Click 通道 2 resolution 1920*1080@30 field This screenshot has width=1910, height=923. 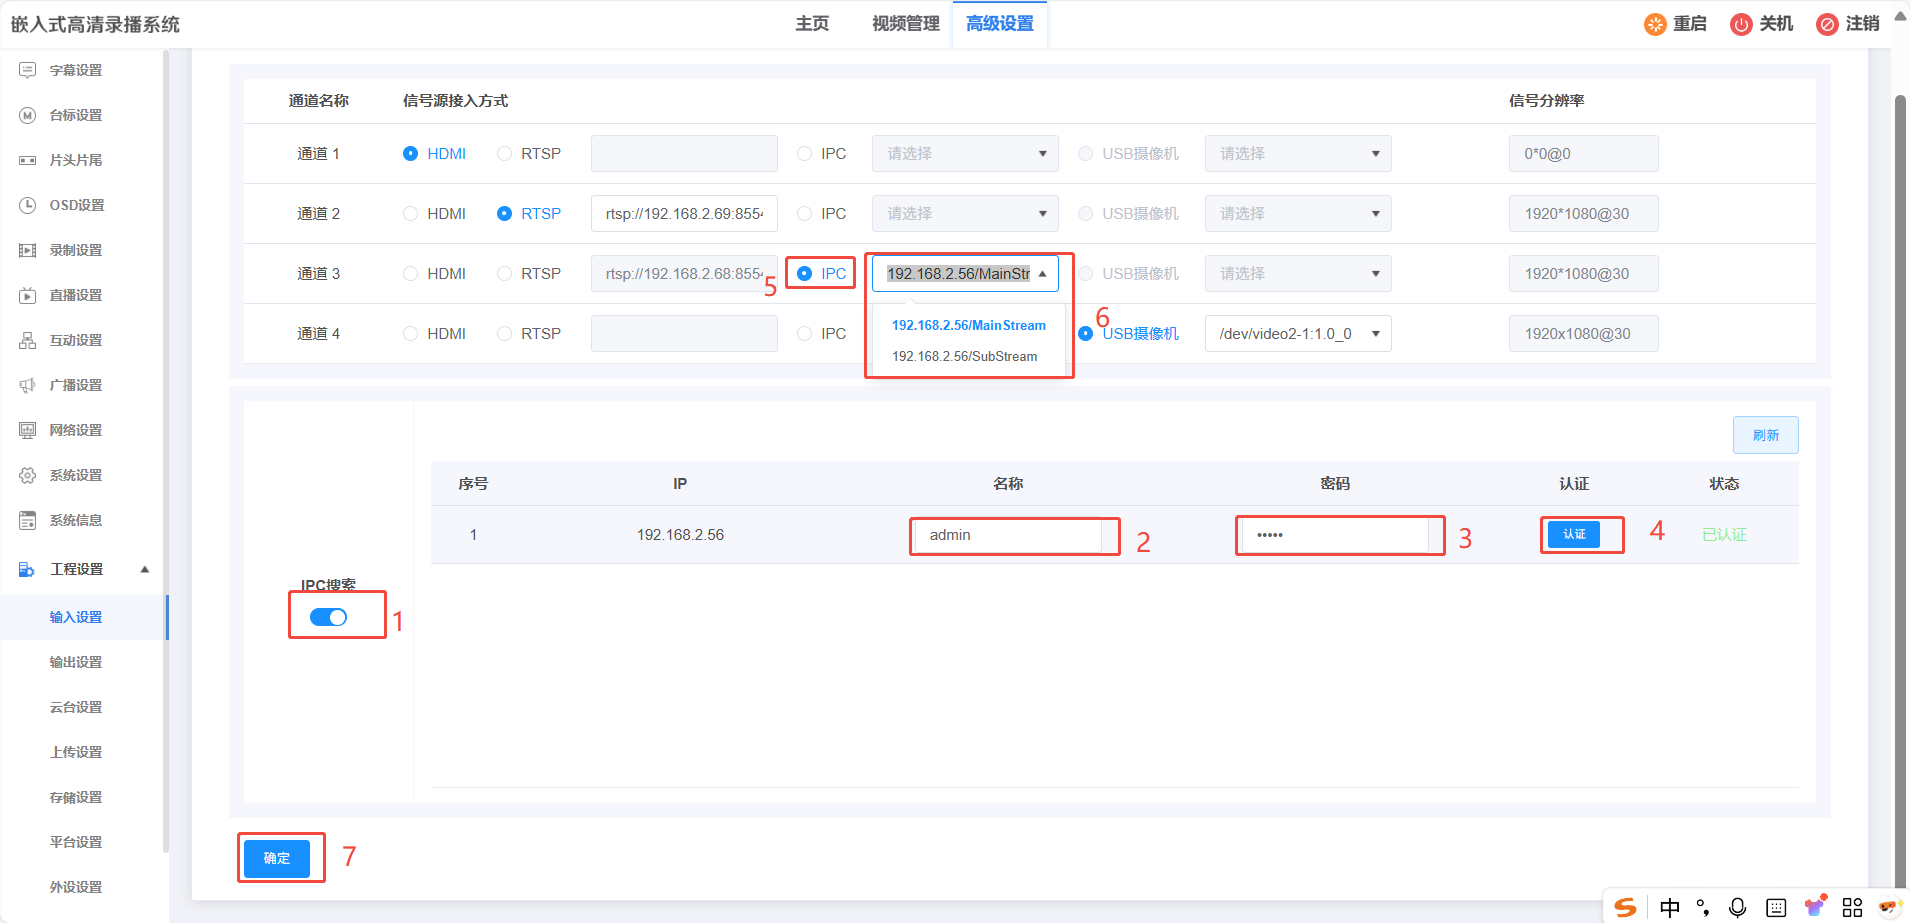click(1583, 213)
